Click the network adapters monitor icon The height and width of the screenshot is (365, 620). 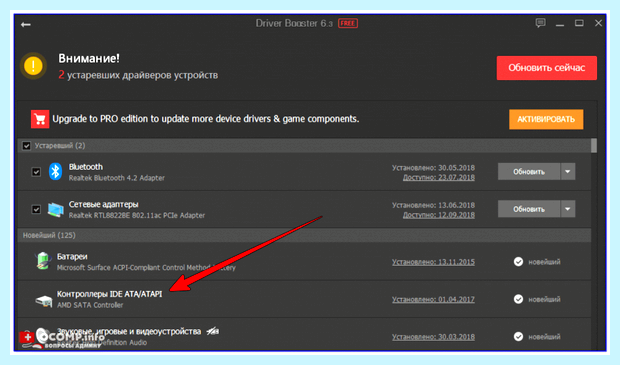(55, 209)
